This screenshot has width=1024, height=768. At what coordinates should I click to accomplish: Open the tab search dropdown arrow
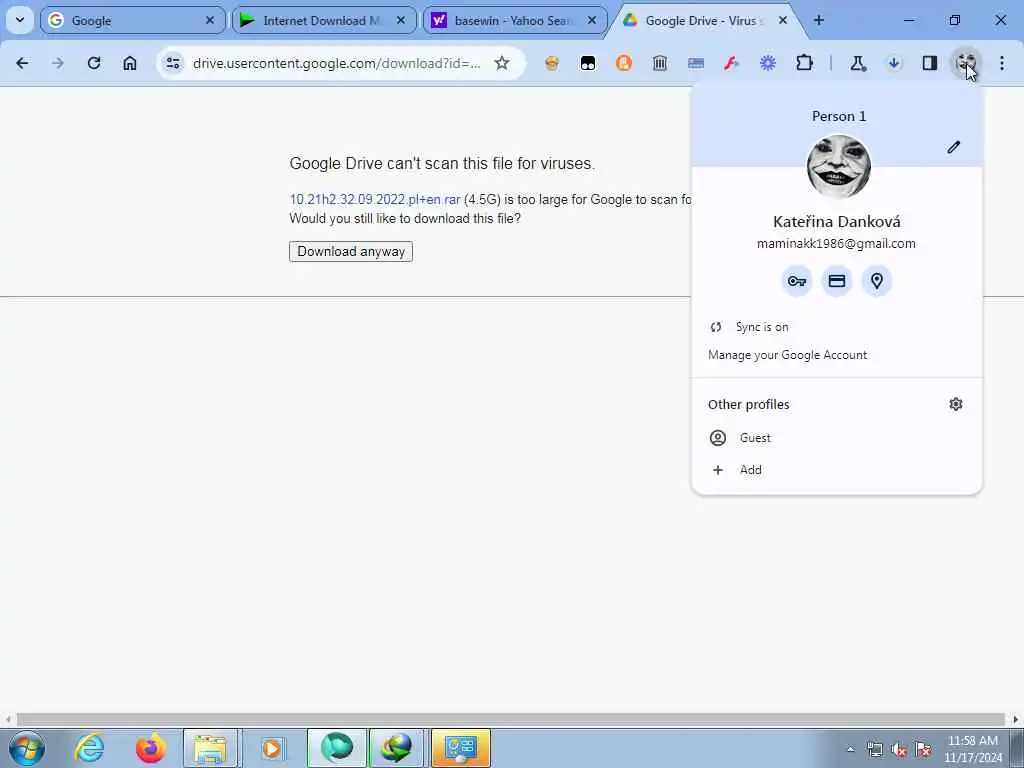20,20
